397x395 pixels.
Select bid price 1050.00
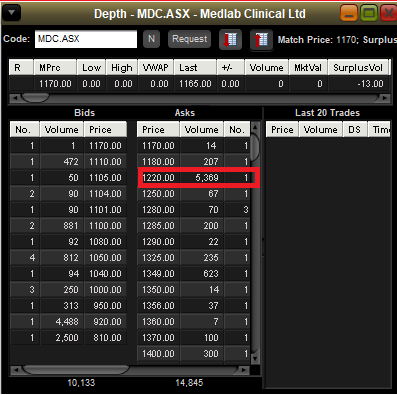click(x=105, y=258)
